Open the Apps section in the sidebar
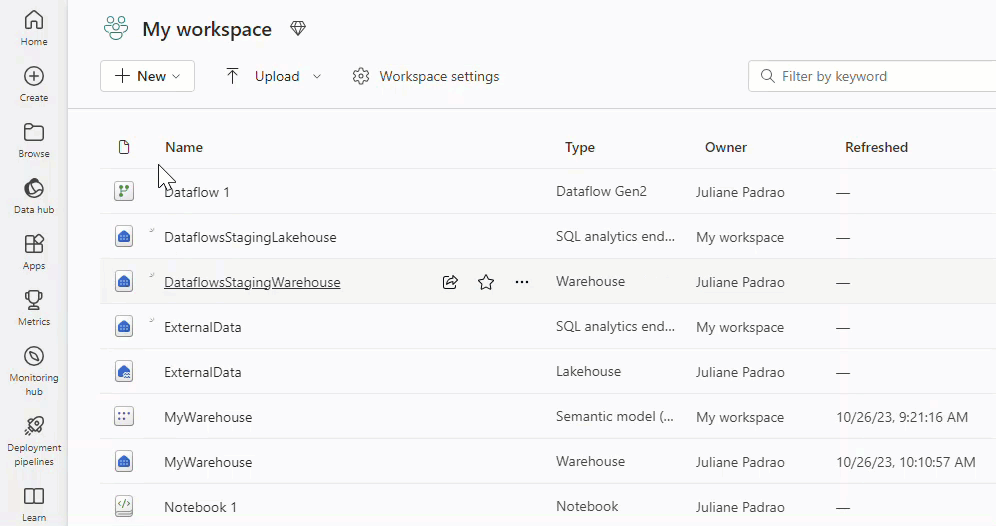996x526 pixels. click(x=33, y=251)
